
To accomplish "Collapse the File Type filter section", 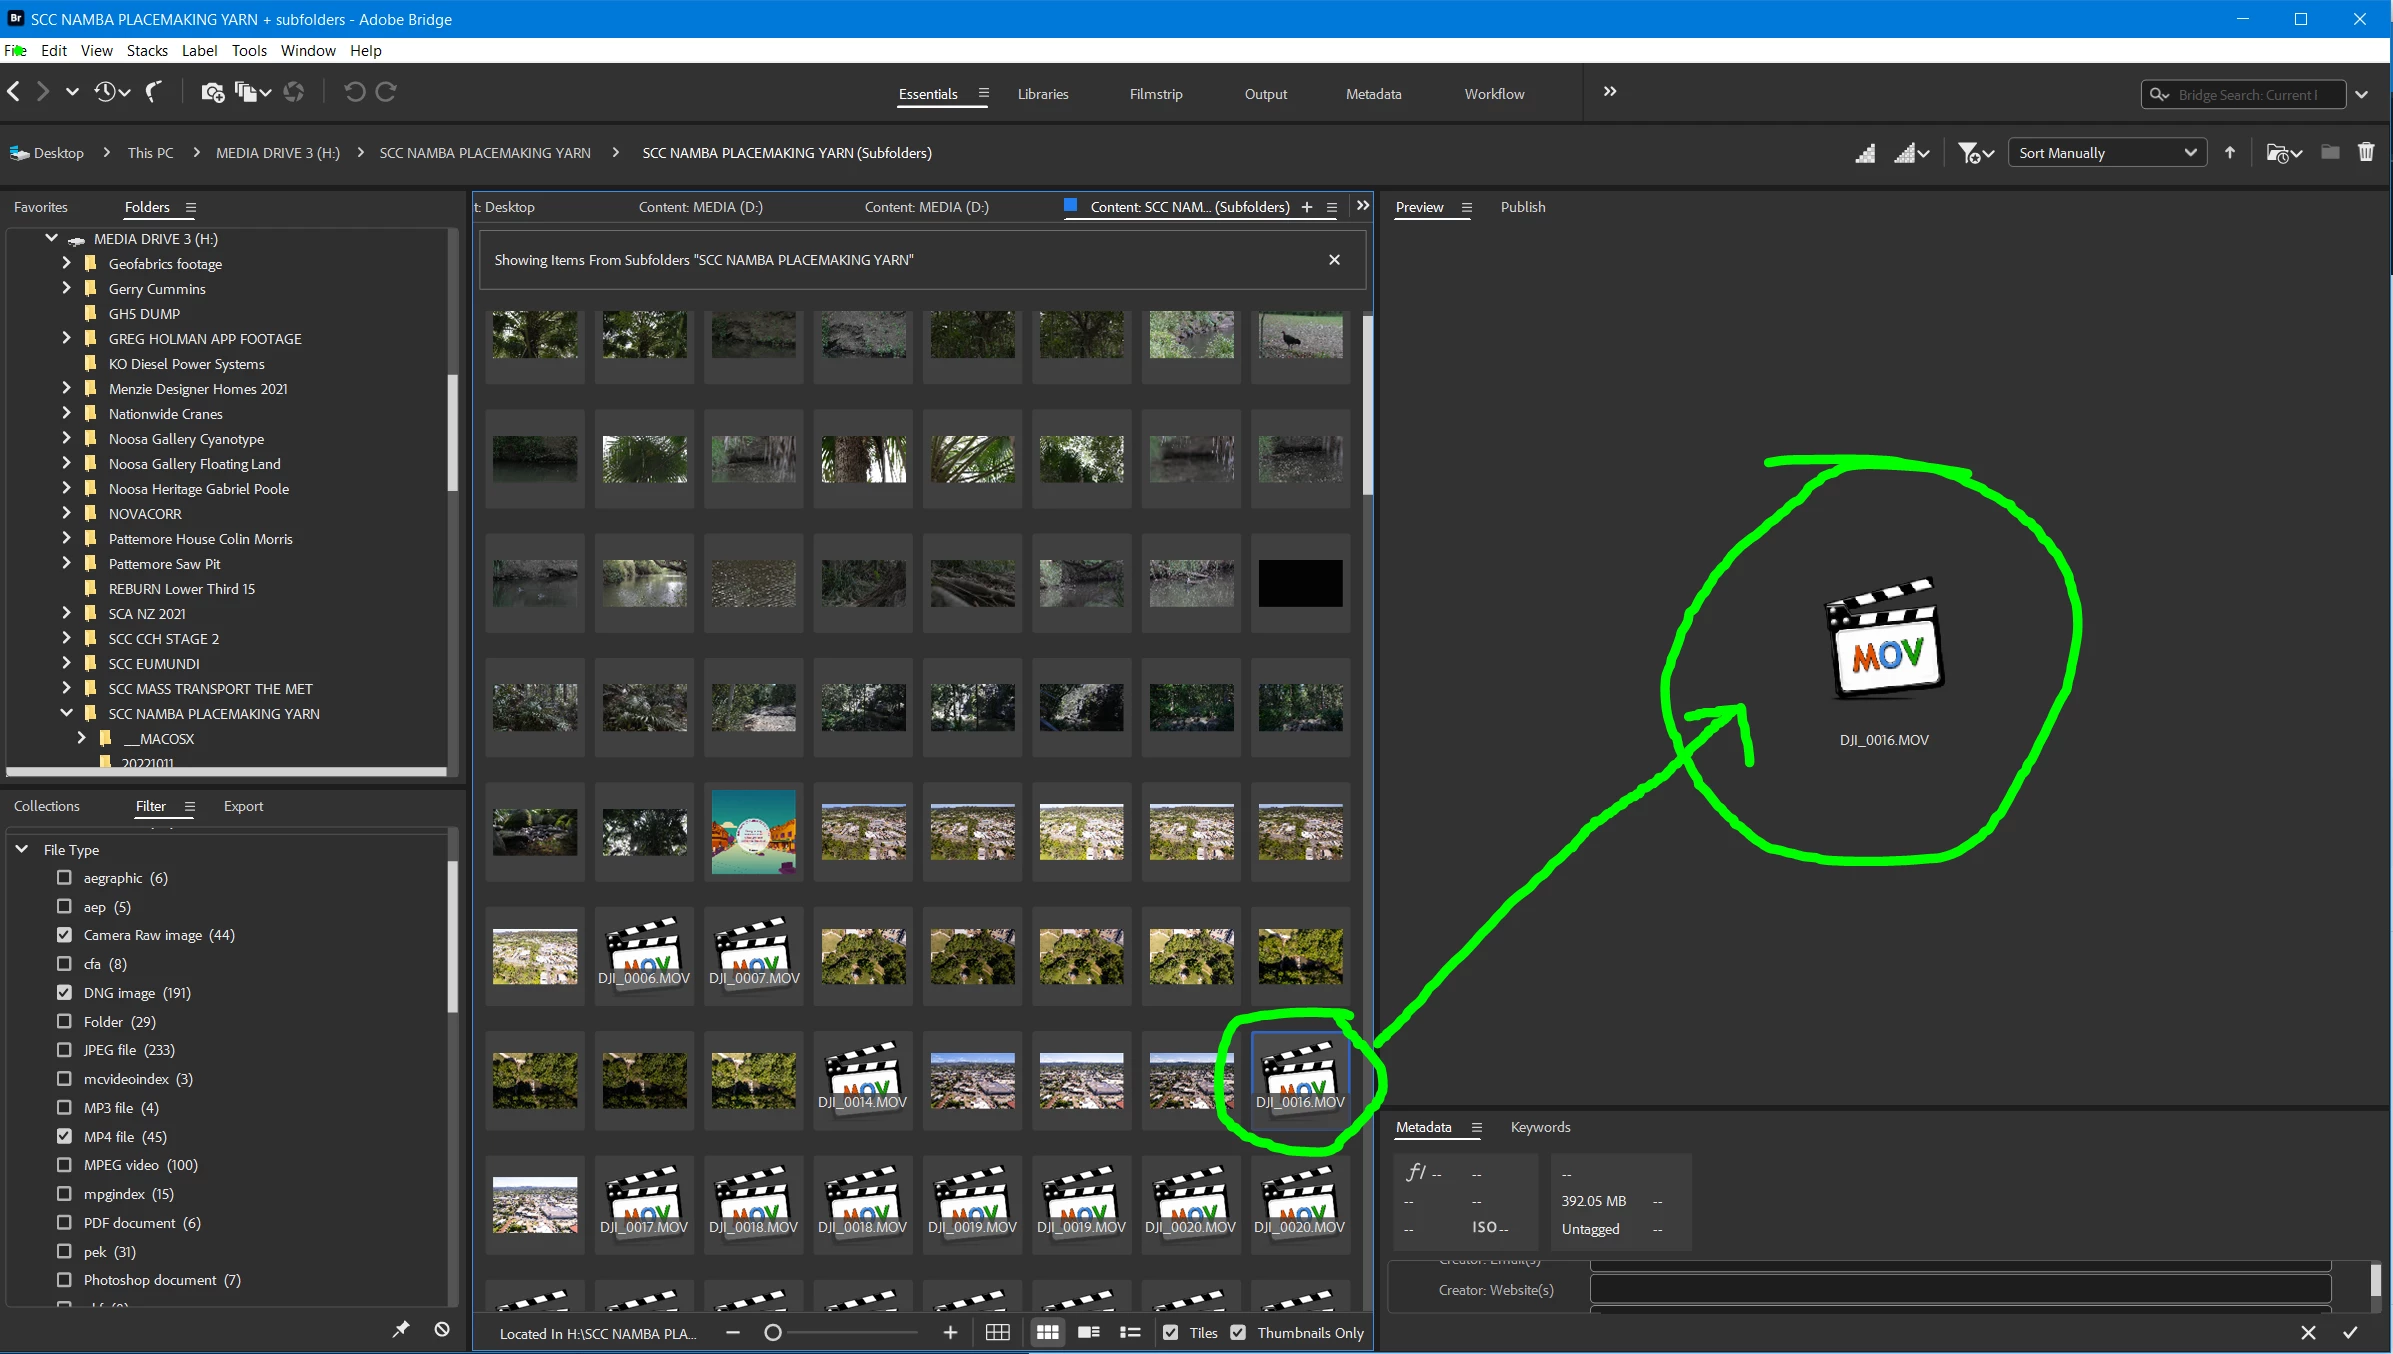I will tap(22, 849).
